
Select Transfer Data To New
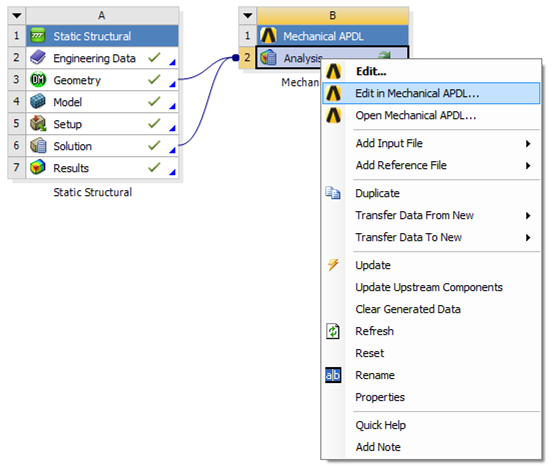click(431, 237)
